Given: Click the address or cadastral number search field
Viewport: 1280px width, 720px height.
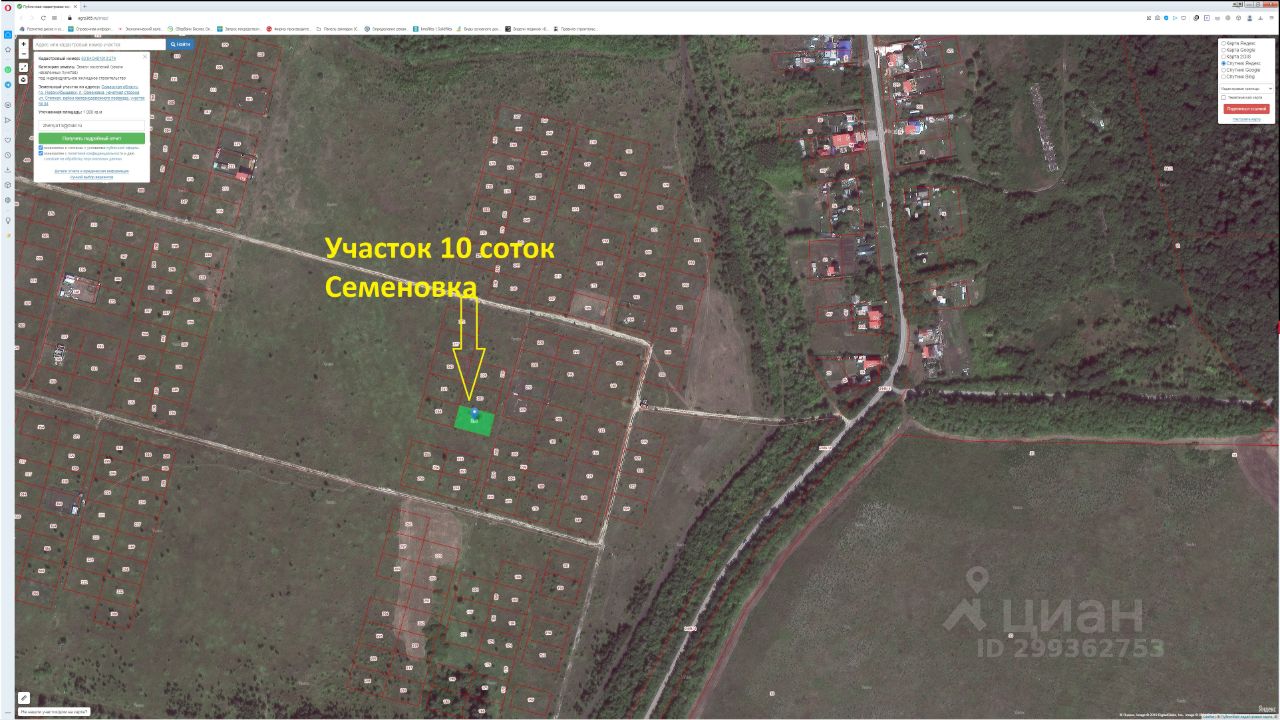Looking at the screenshot, I should 99,44.
